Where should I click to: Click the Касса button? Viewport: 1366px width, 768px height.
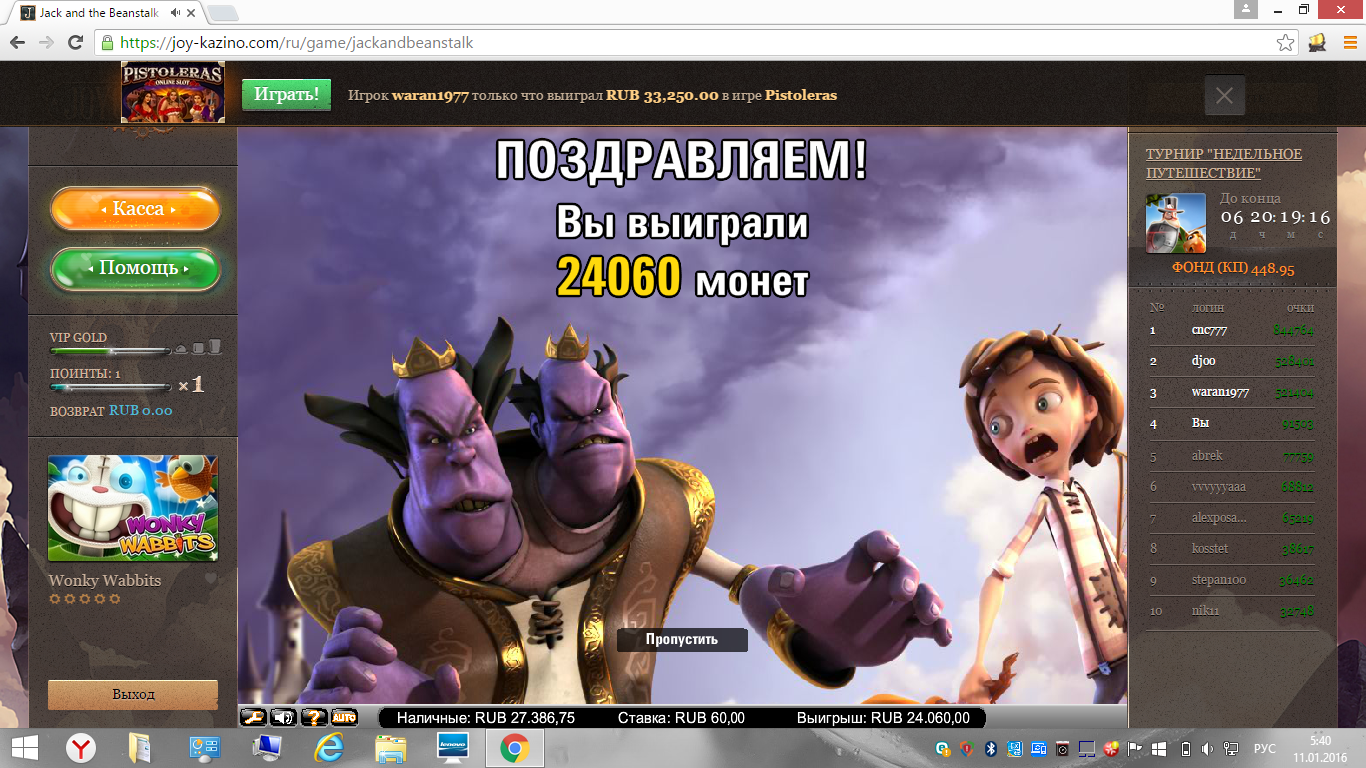(x=135, y=210)
